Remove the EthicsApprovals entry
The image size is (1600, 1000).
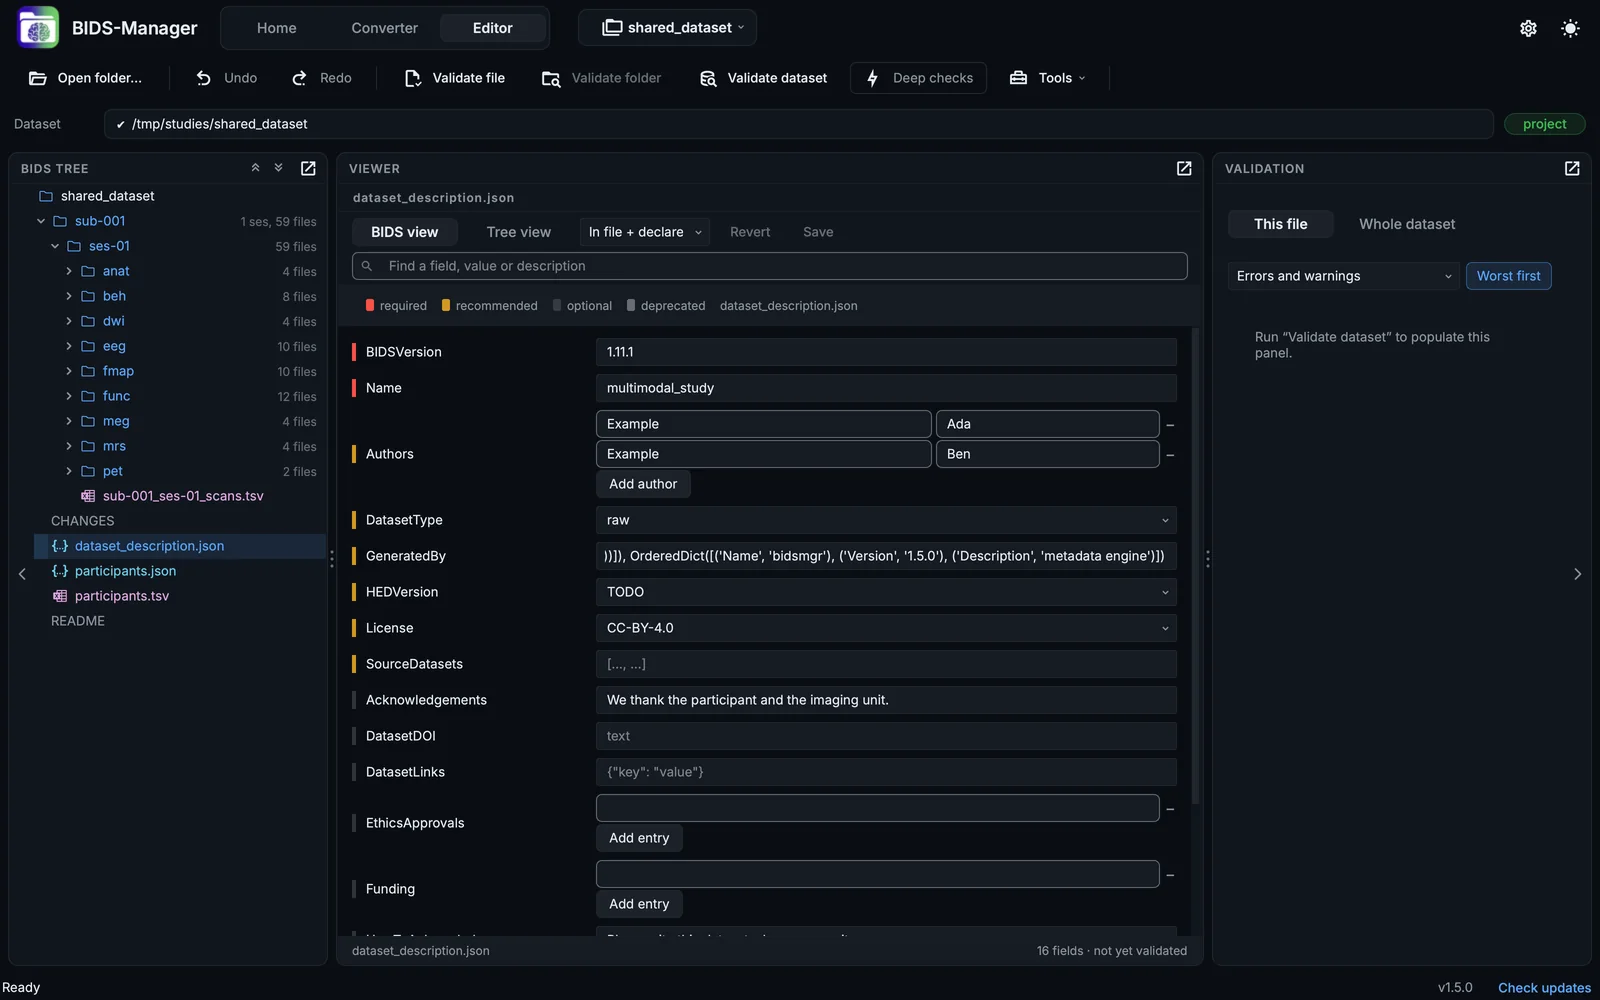pyautogui.click(x=1170, y=809)
